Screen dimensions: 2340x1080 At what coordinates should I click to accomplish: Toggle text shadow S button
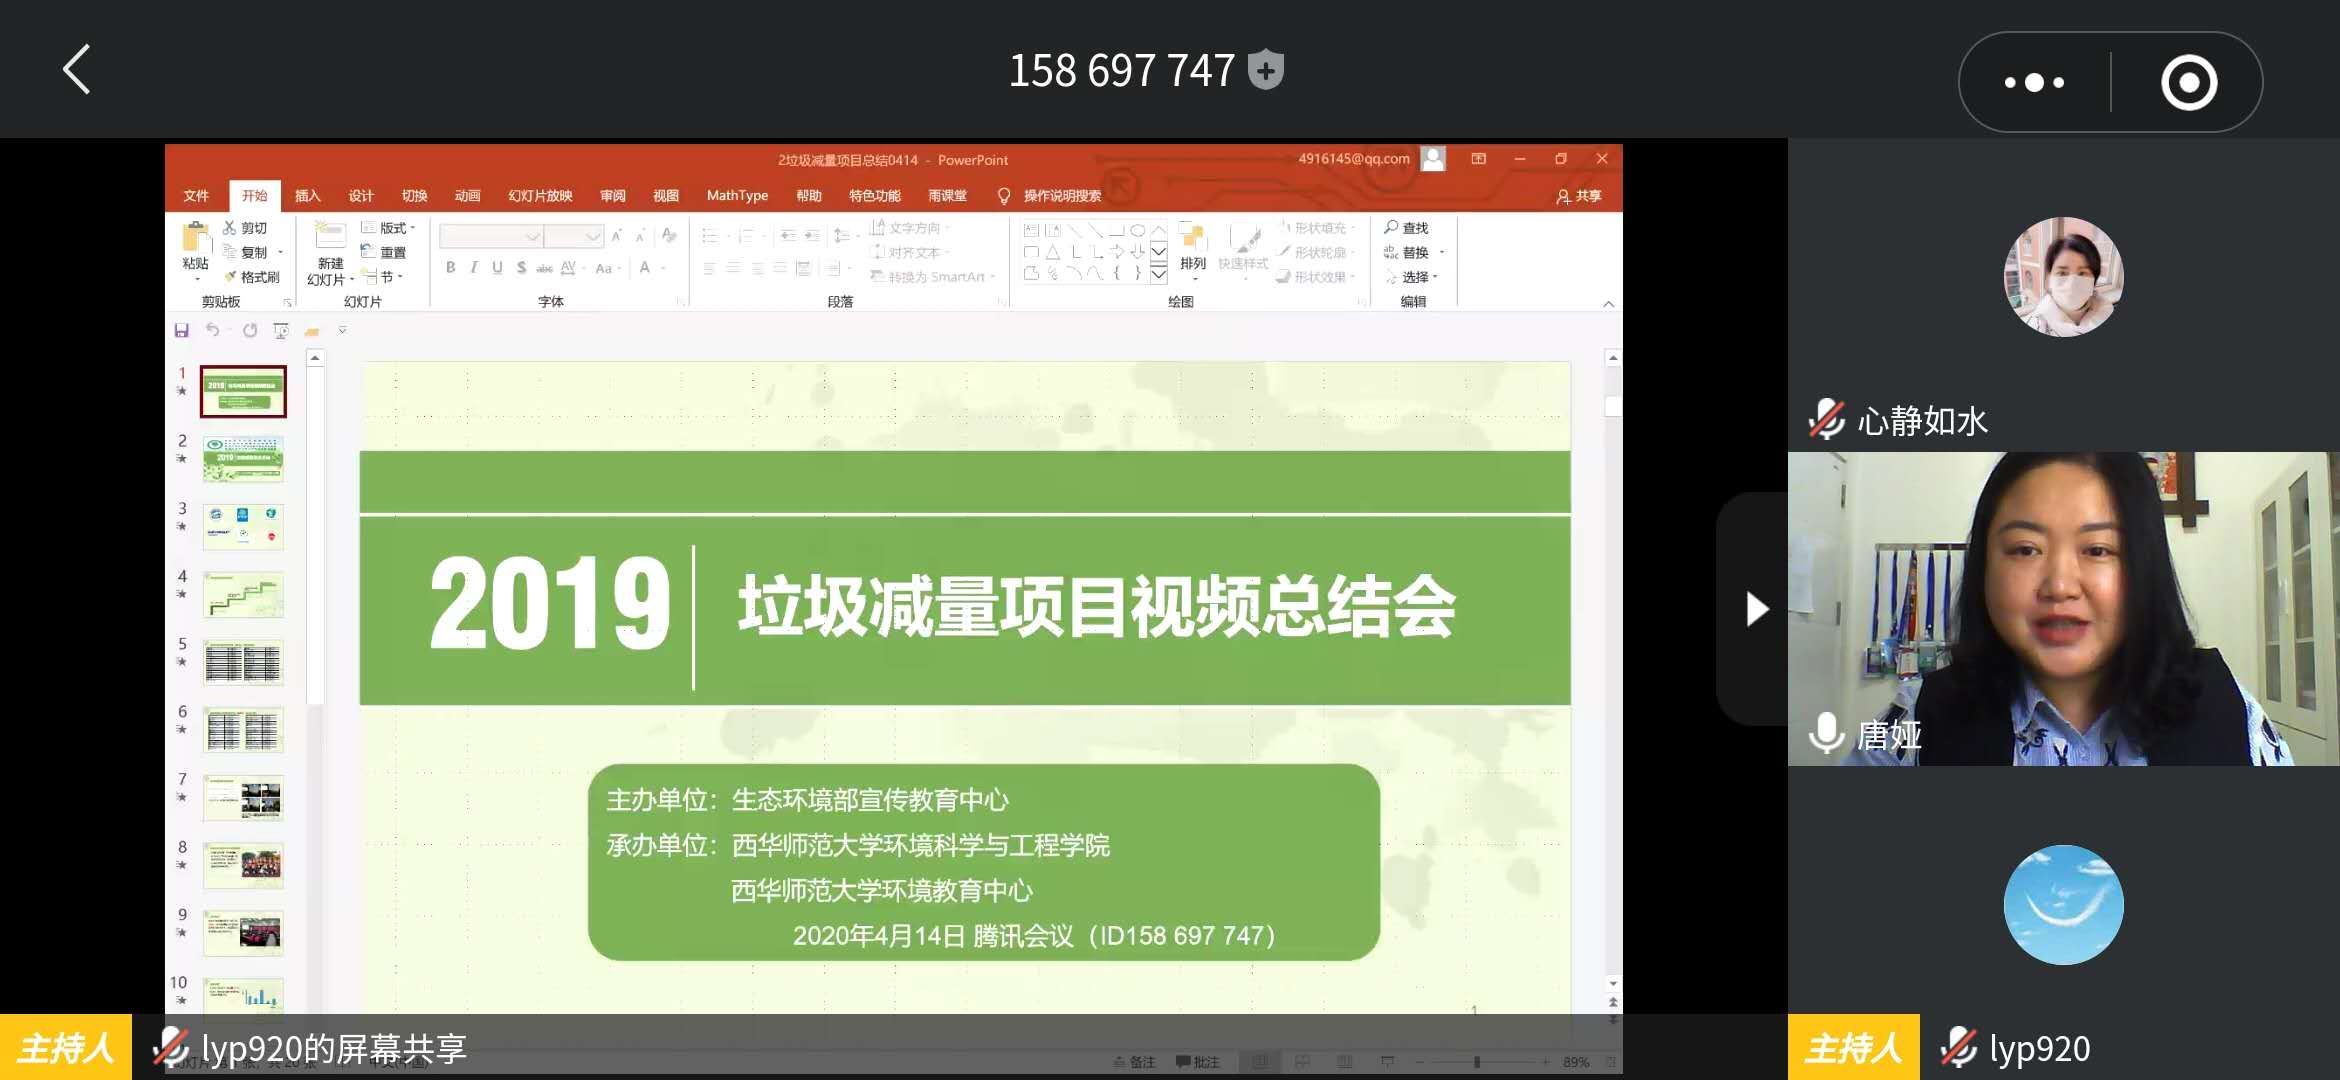click(521, 267)
